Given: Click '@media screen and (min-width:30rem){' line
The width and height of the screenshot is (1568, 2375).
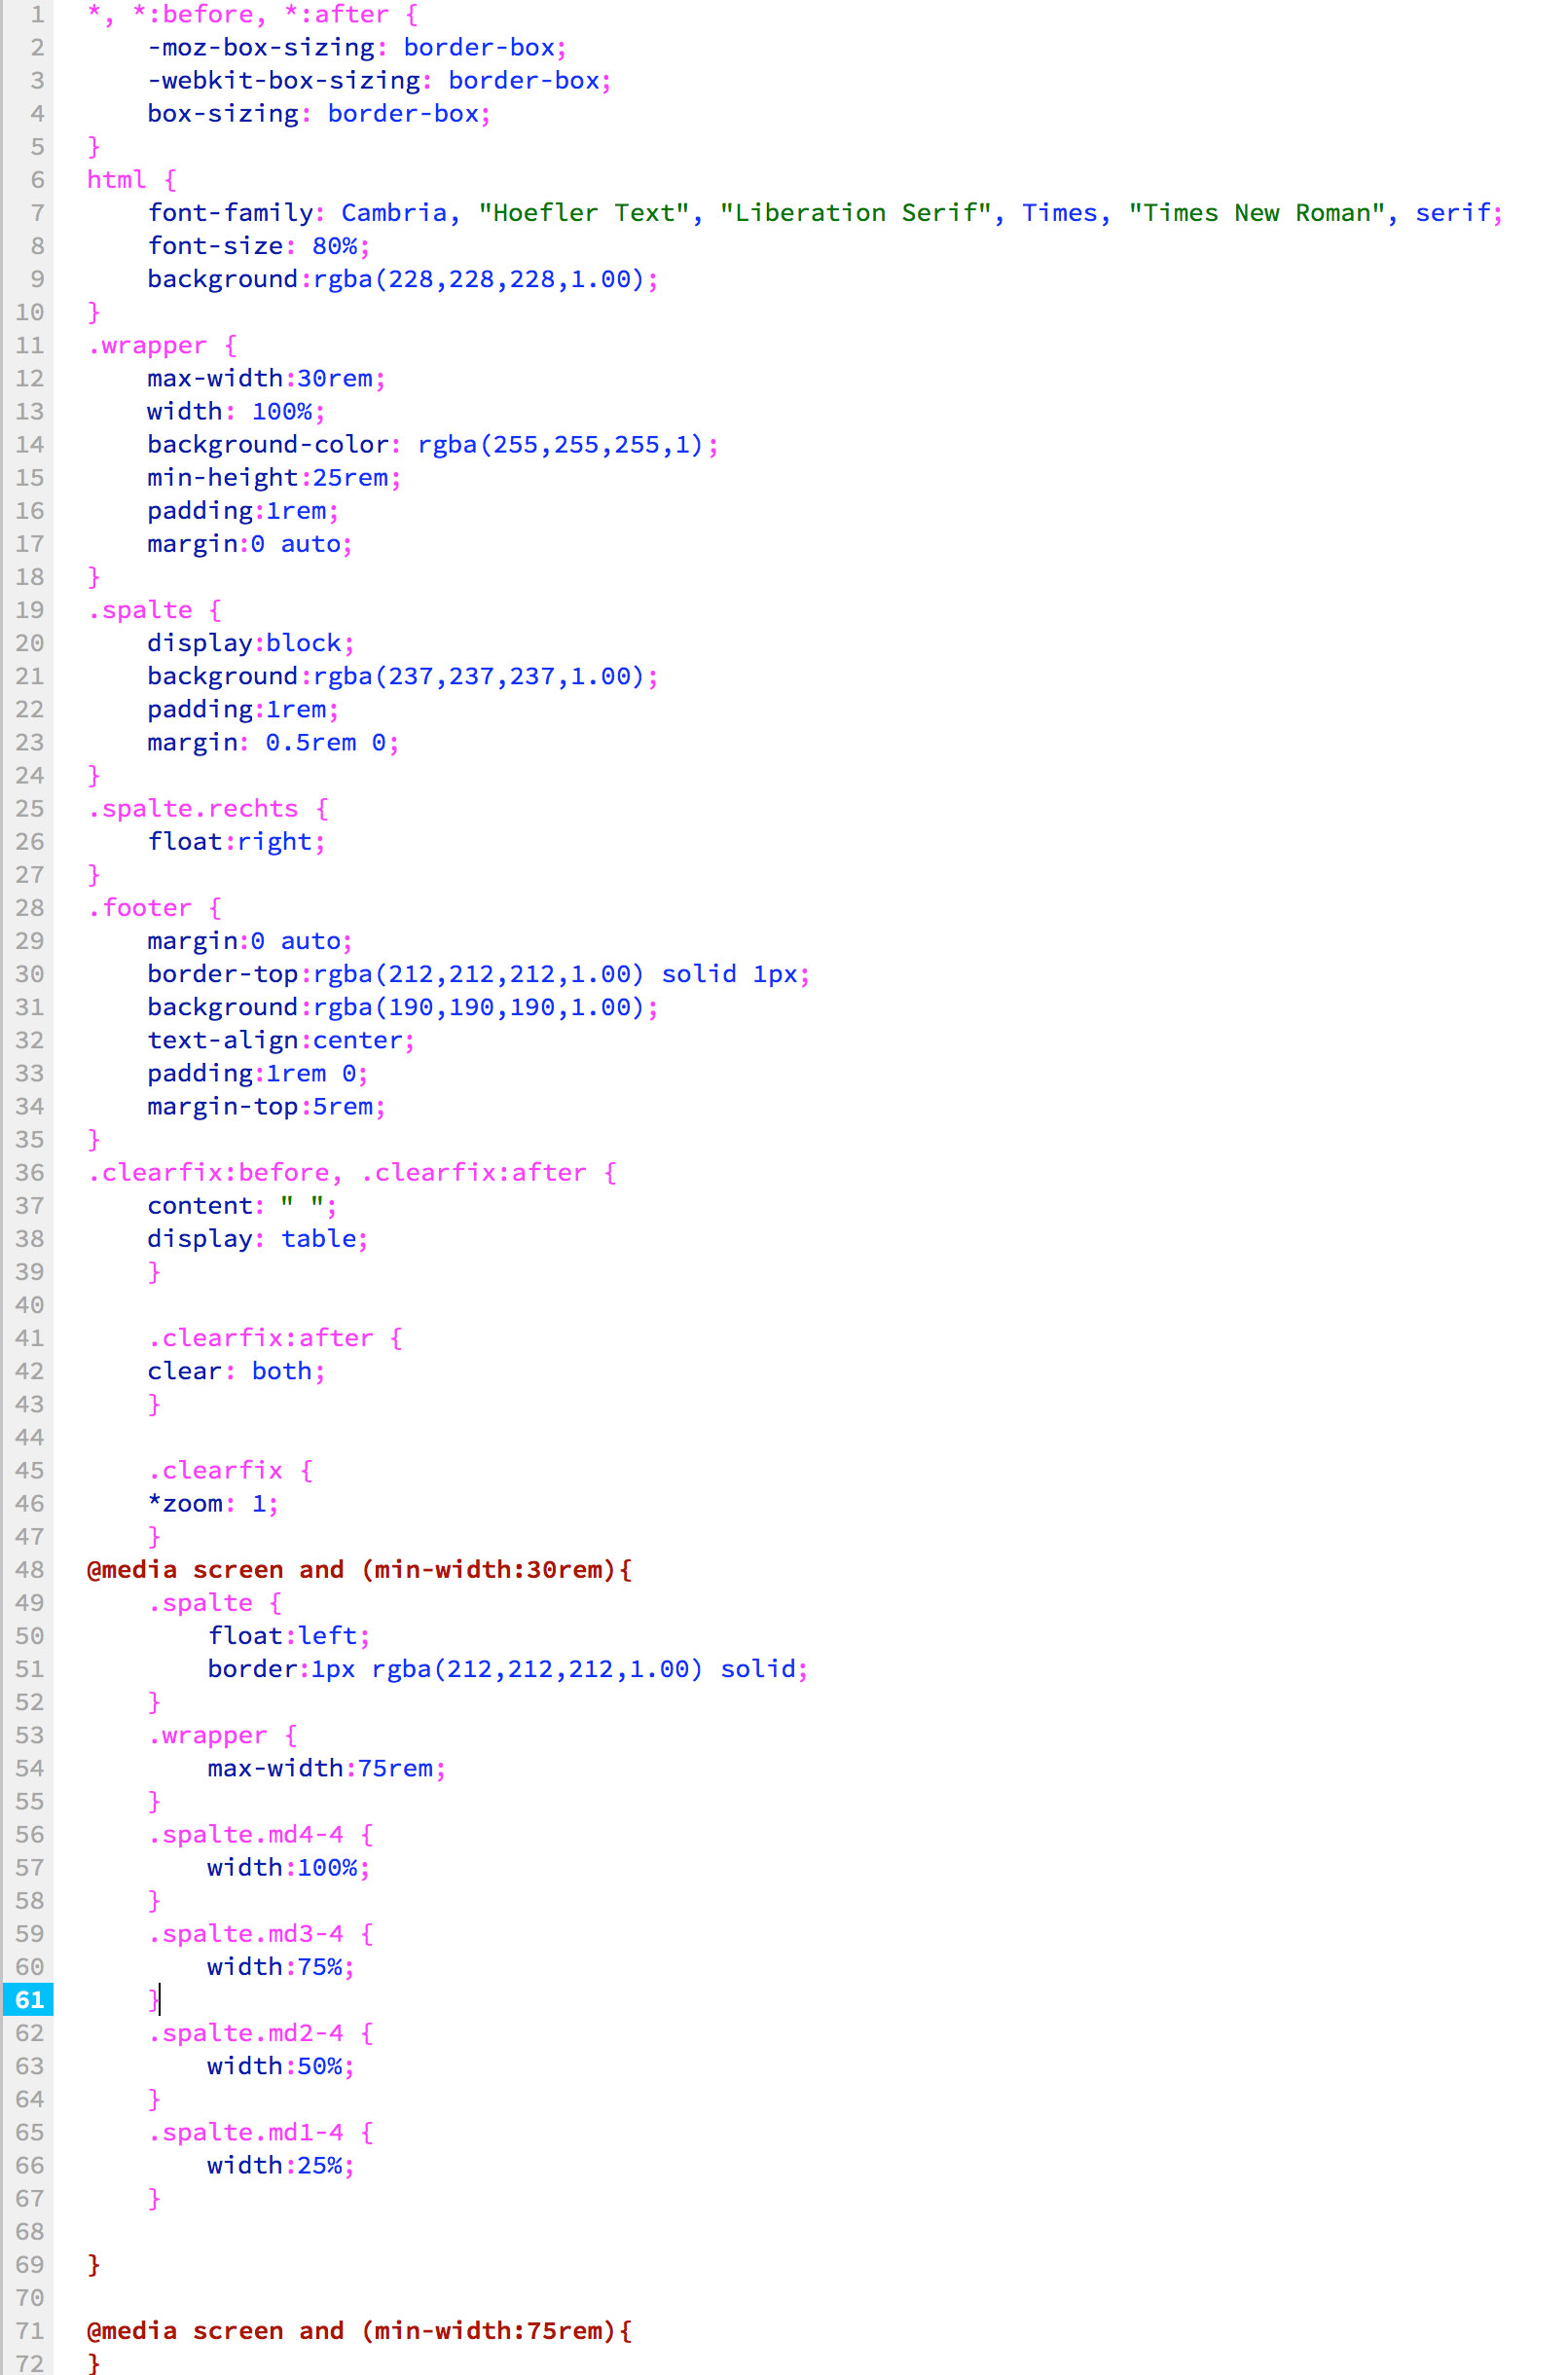Looking at the screenshot, I should click(x=360, y=1570).
